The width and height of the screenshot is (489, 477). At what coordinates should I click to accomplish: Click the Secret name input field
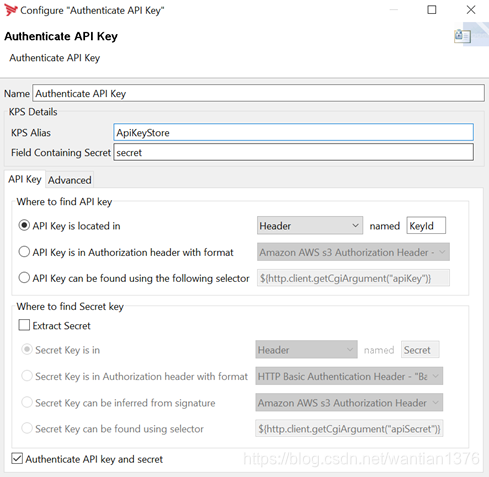(x=420, y=350)
